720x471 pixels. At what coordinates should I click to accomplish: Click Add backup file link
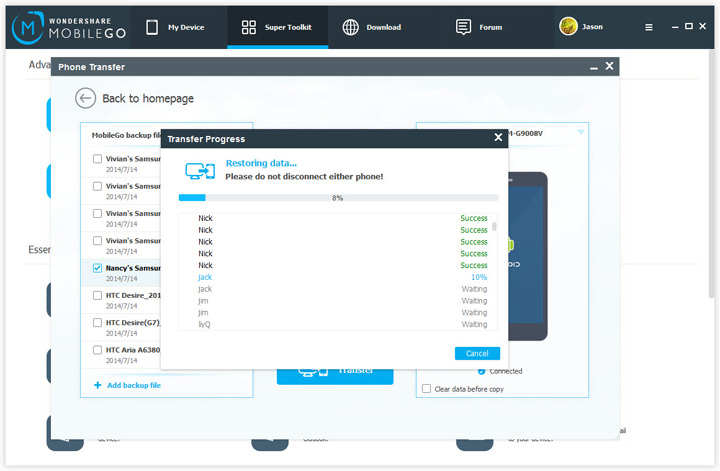(x=134, y=385)
